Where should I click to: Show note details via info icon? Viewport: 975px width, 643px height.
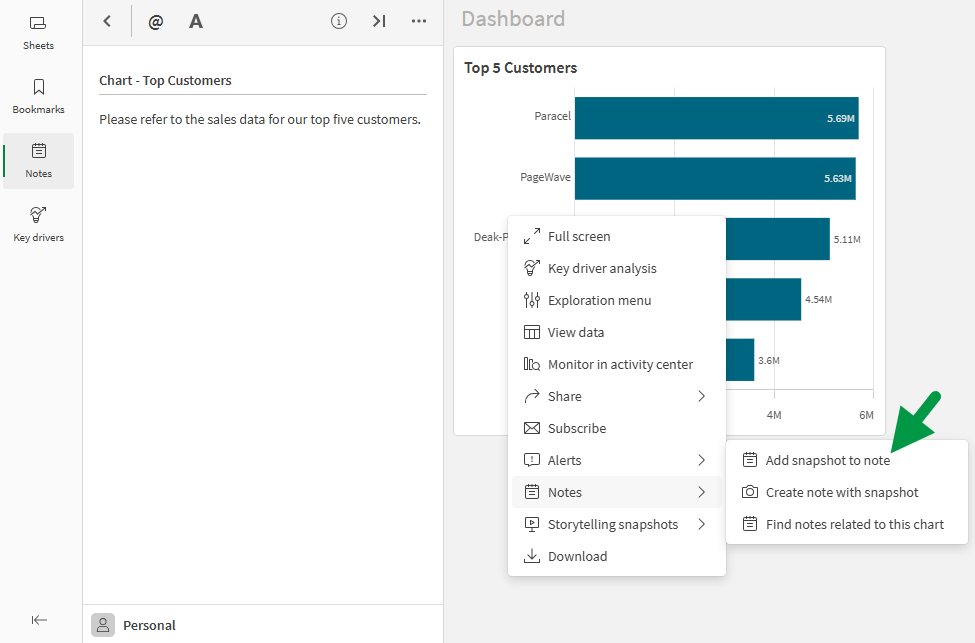point(339,21)
